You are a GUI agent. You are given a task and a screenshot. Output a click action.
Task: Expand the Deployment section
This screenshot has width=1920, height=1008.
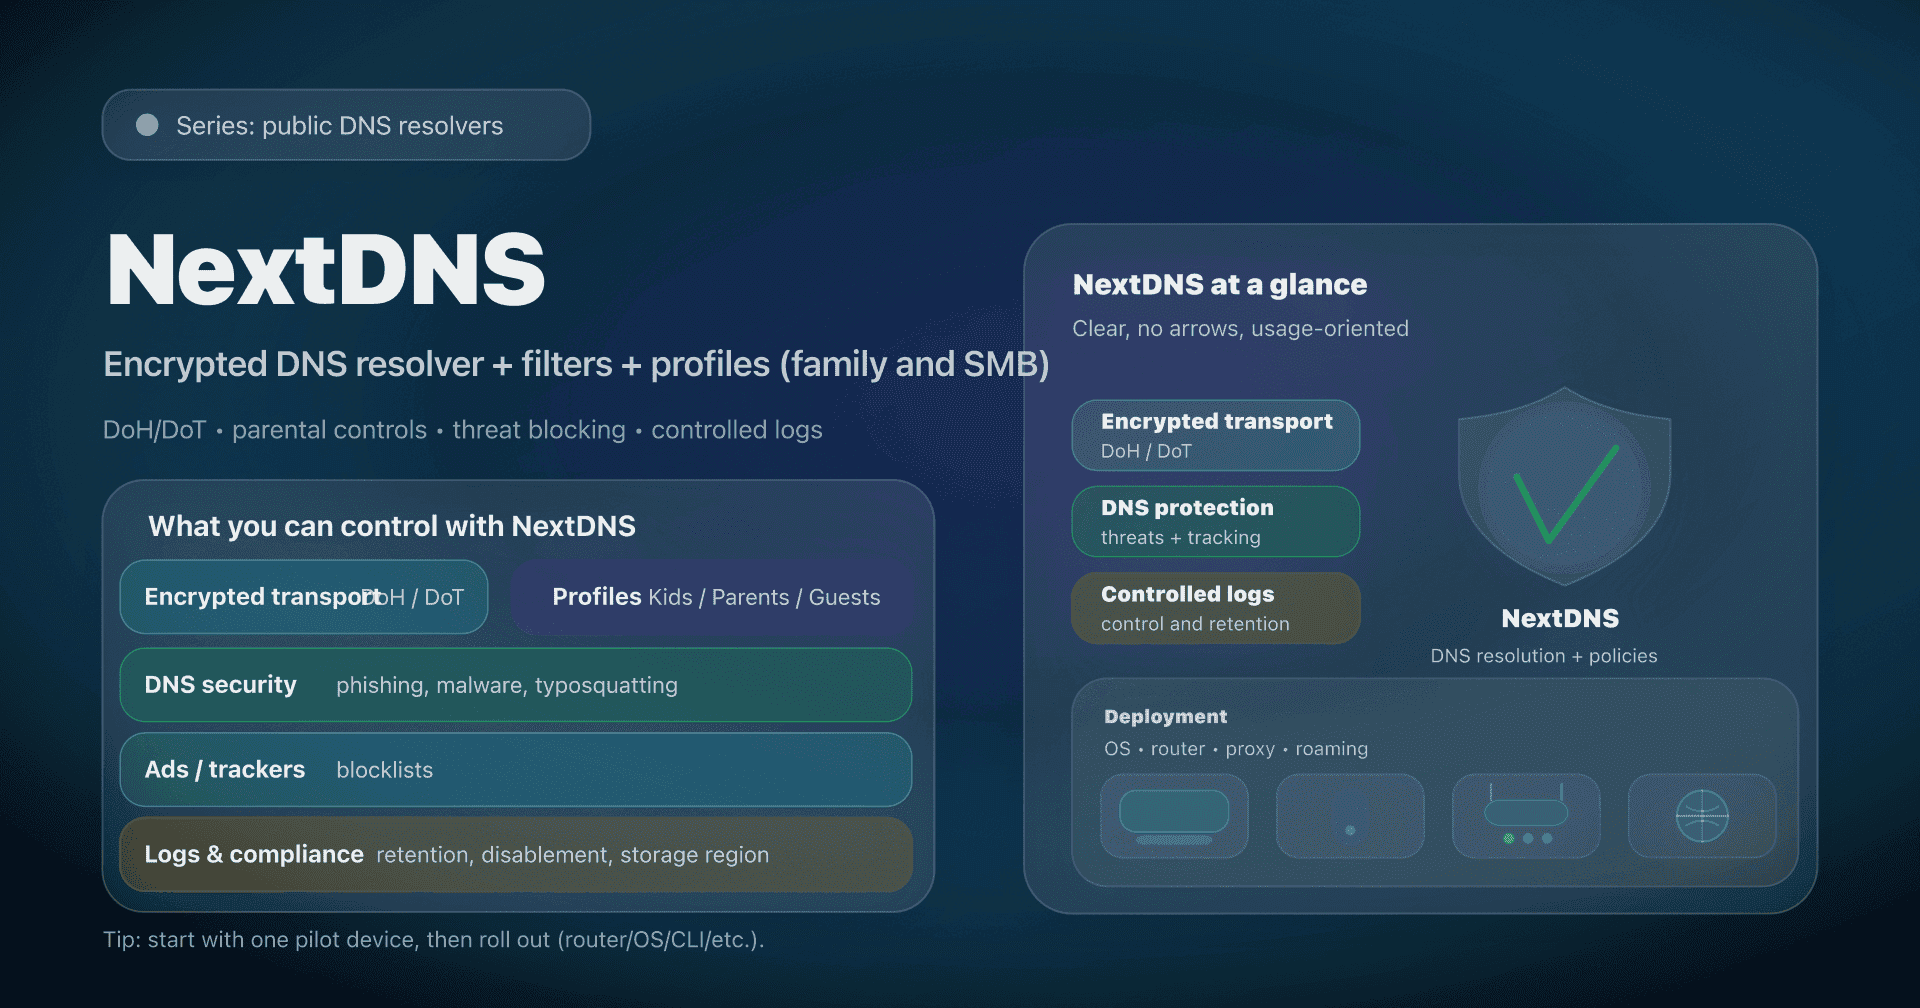point(1165,716)
